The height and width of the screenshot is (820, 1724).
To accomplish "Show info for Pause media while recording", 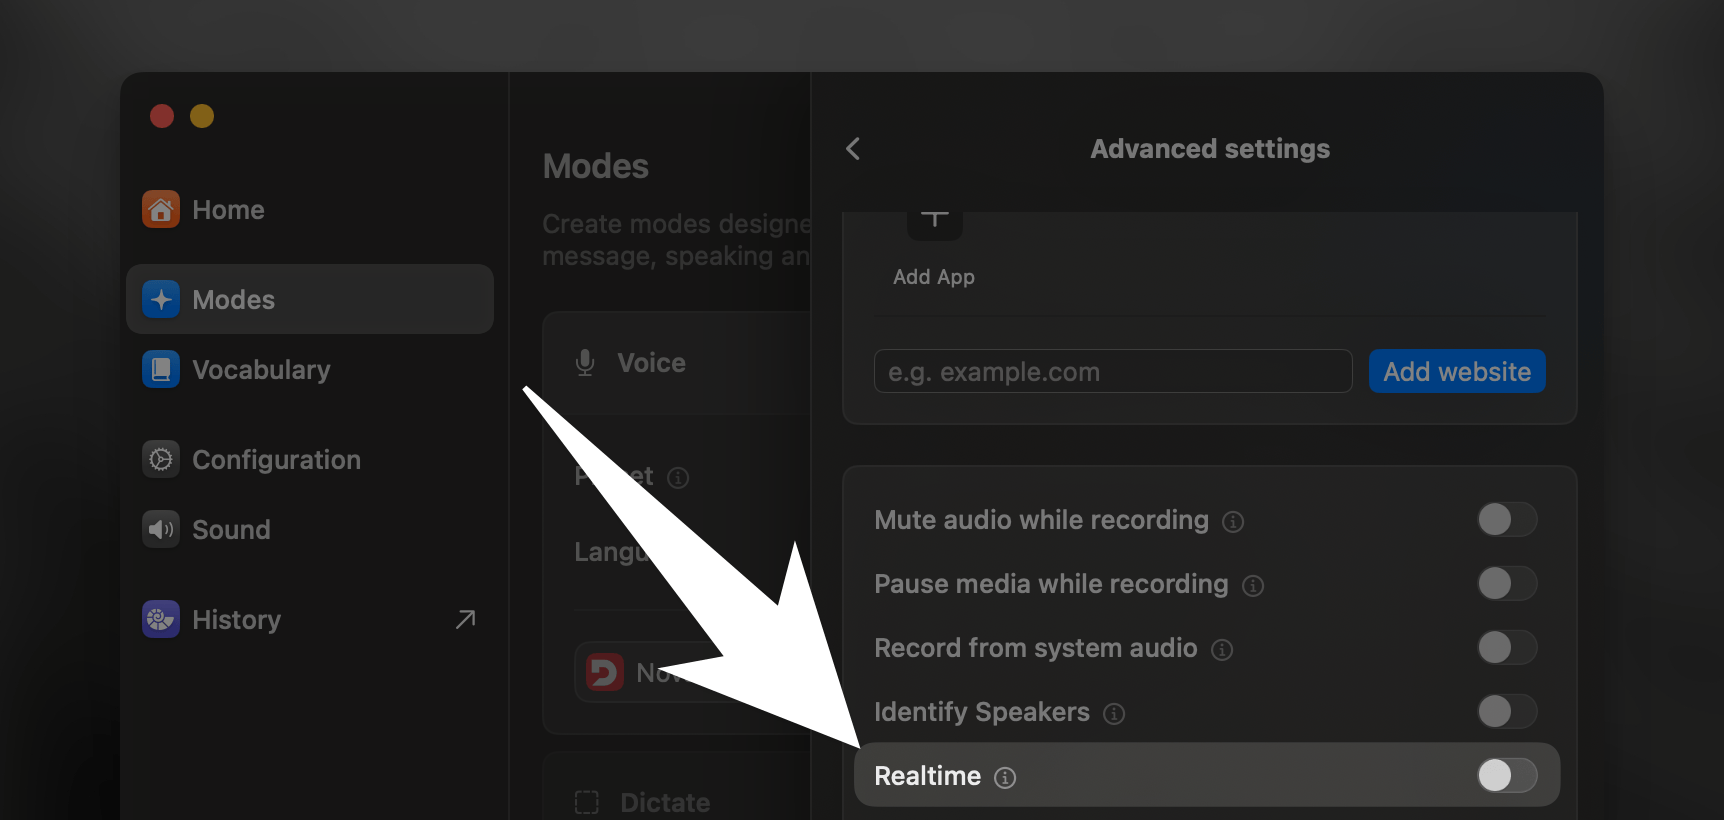I will pos(1253,585).
